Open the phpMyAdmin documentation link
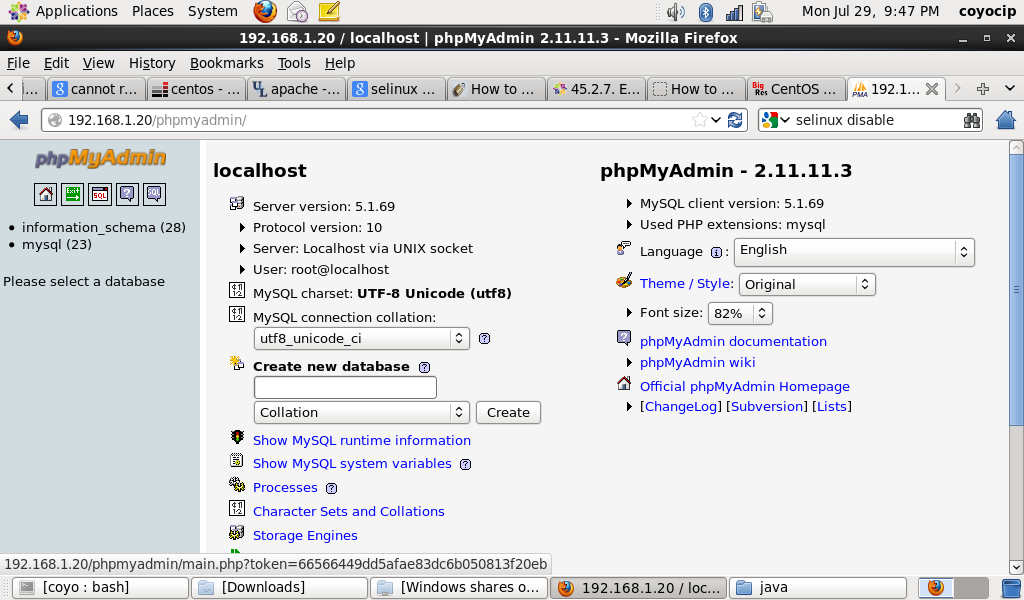This screenshot has width=1024, height=600. 733,341
